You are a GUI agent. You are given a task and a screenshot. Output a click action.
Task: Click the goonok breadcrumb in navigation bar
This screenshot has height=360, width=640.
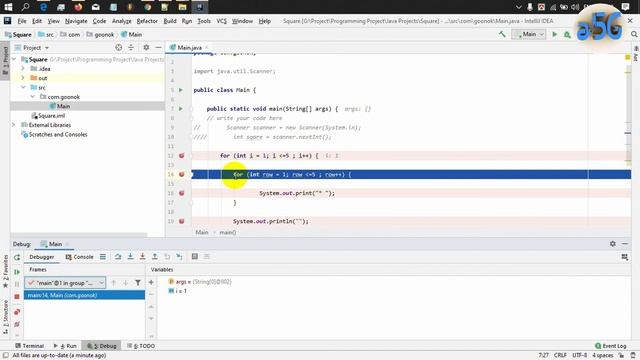[x=100, y=35]
